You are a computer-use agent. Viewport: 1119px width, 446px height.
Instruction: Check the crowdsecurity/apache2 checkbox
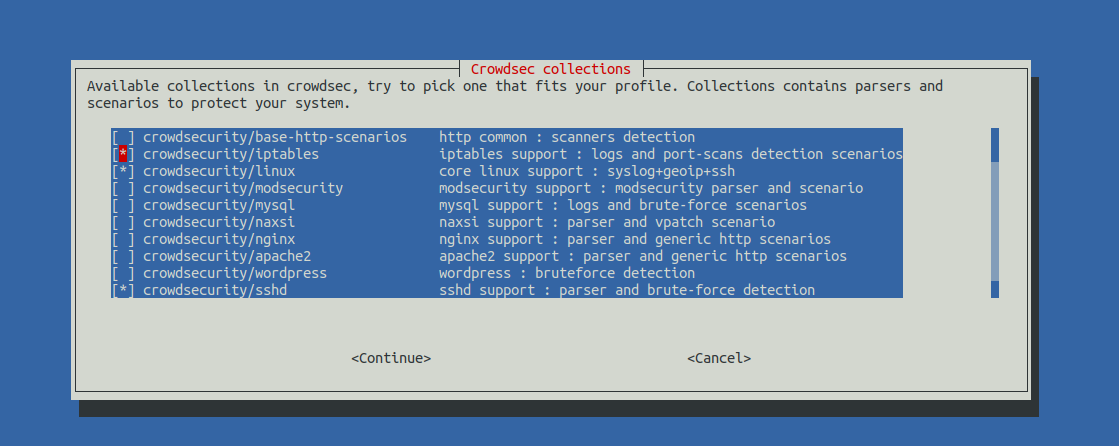tap(123, 256)
